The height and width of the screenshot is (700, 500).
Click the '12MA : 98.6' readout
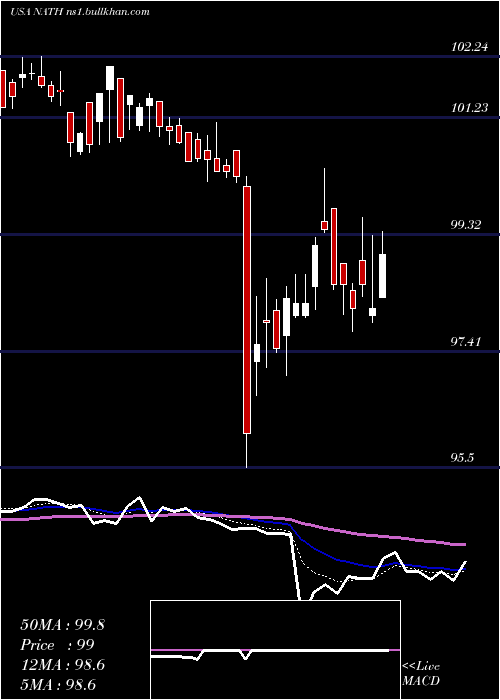click(62, 665)
